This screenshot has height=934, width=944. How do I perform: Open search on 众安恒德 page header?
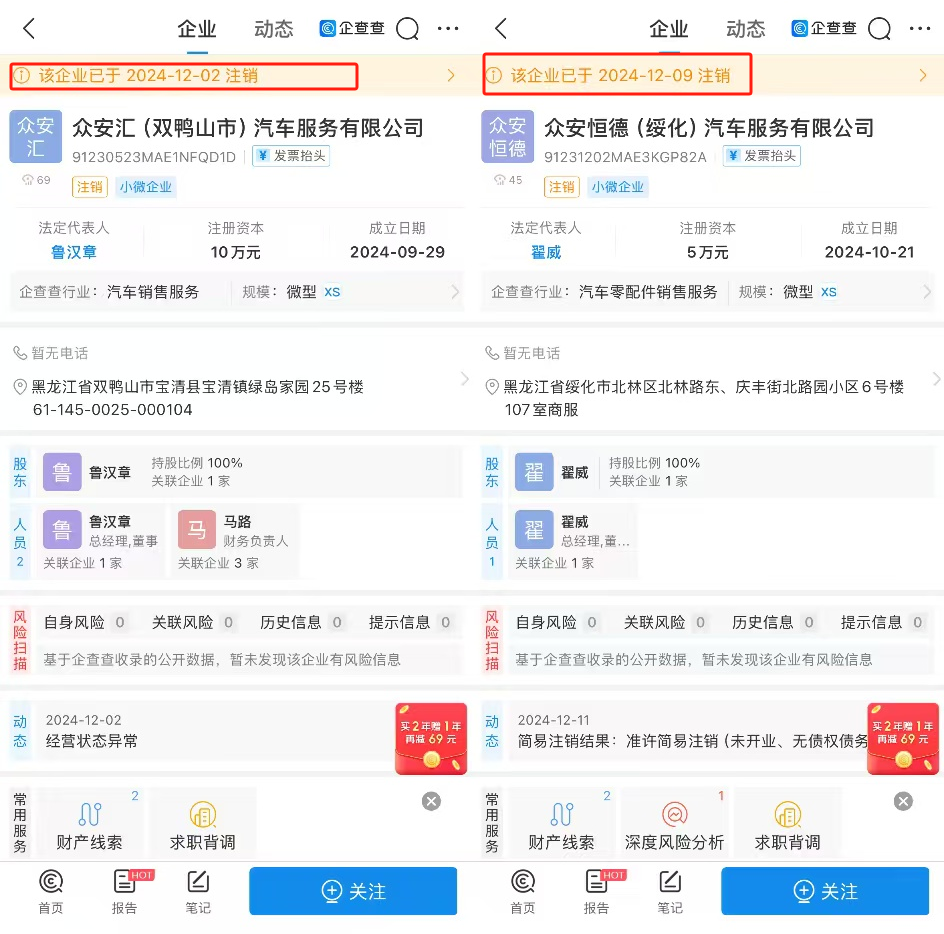[x=880, y=28]
